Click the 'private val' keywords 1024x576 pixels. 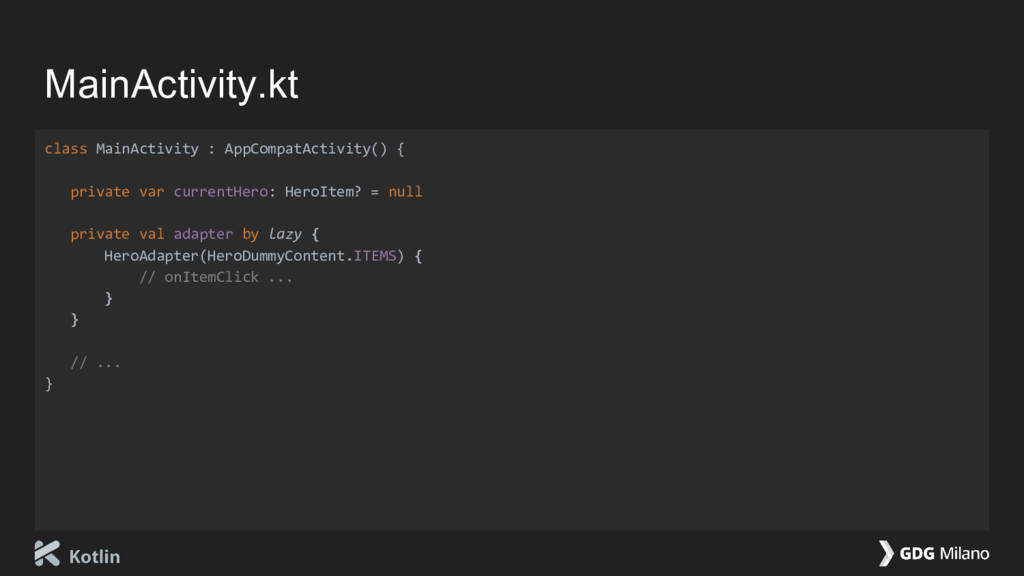pos(117,234)
